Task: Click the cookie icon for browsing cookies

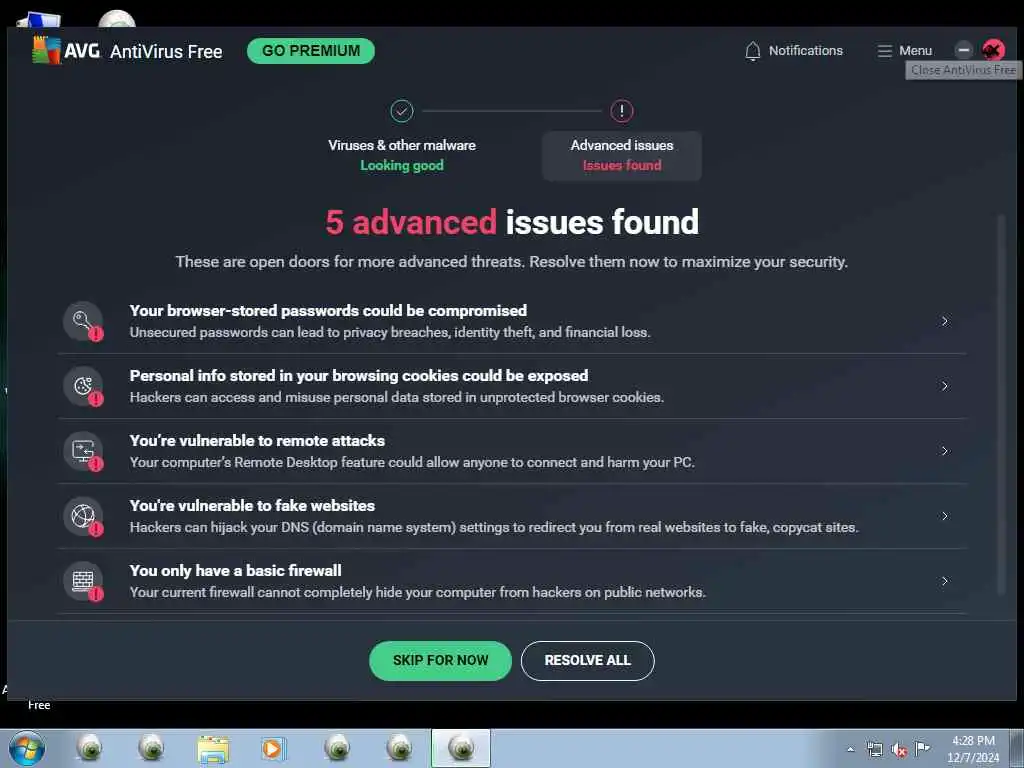Action: (83, 385)
